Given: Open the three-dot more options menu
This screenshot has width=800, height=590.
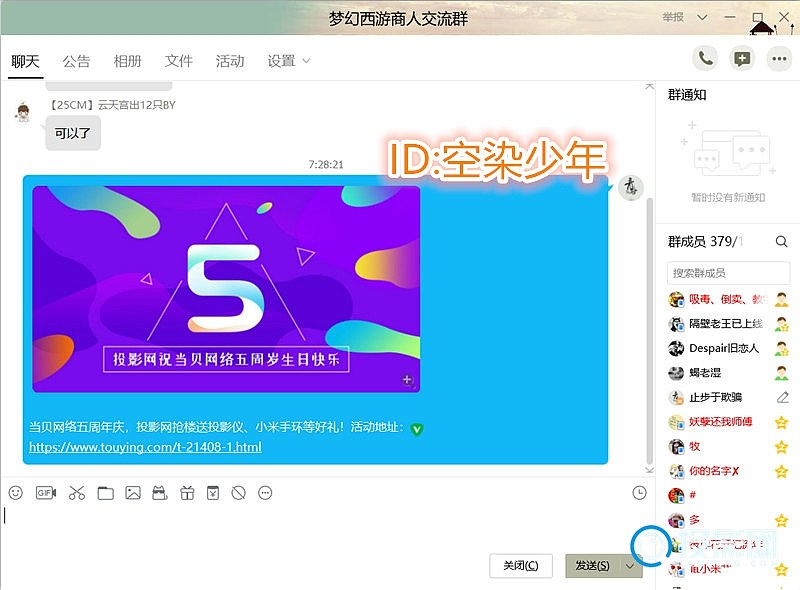Looking at the screenshot, I should coord(779,59).
